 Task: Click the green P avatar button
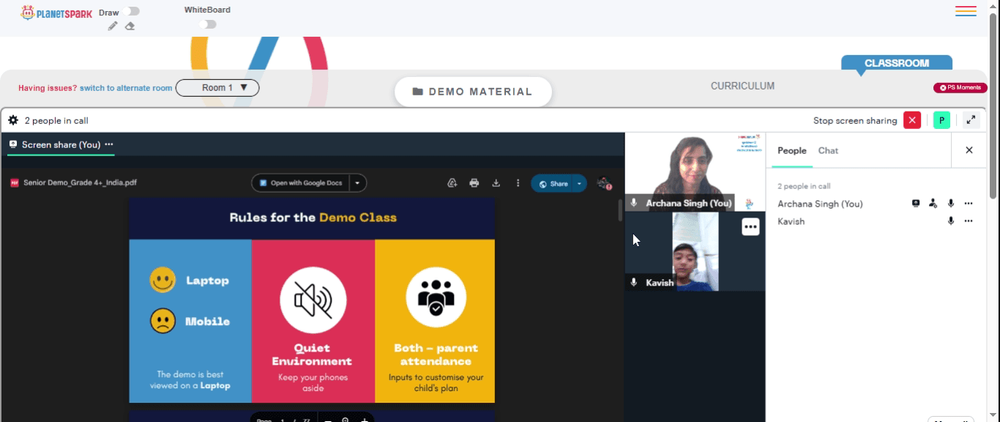coord(941,120)
